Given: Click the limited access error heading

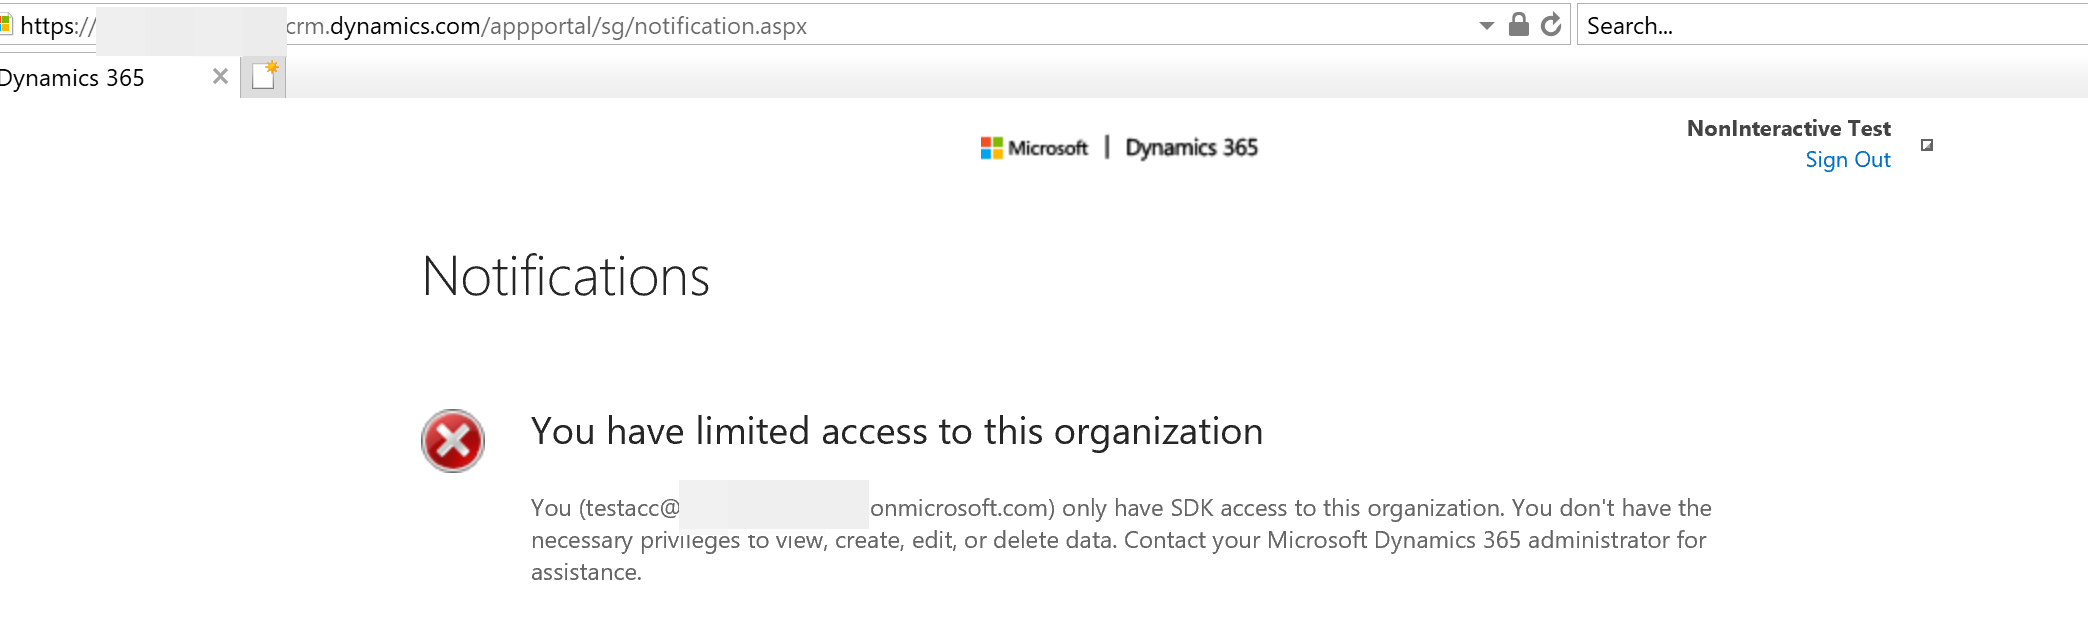Looking at the screenshot, I should point(897,432).
